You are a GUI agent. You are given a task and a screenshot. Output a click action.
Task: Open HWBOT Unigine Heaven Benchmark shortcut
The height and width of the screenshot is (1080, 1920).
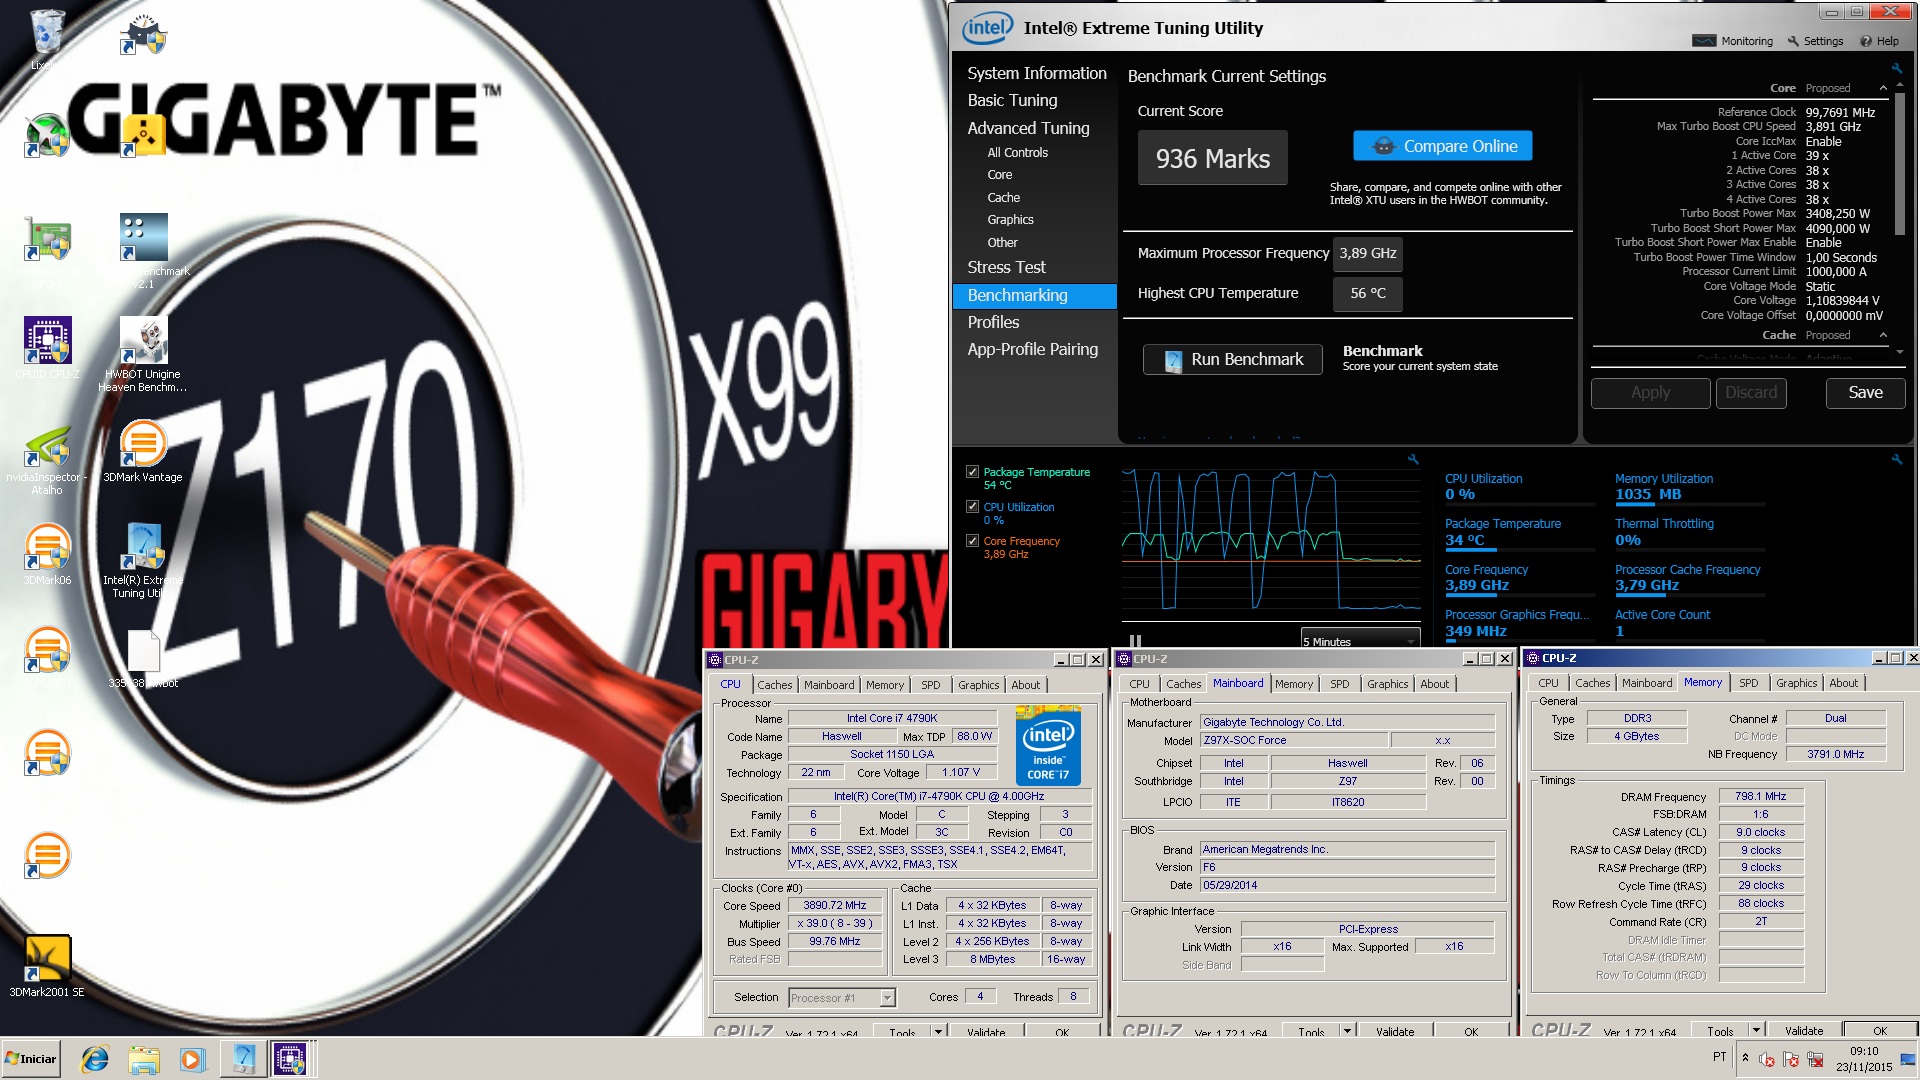pos(143,353)
